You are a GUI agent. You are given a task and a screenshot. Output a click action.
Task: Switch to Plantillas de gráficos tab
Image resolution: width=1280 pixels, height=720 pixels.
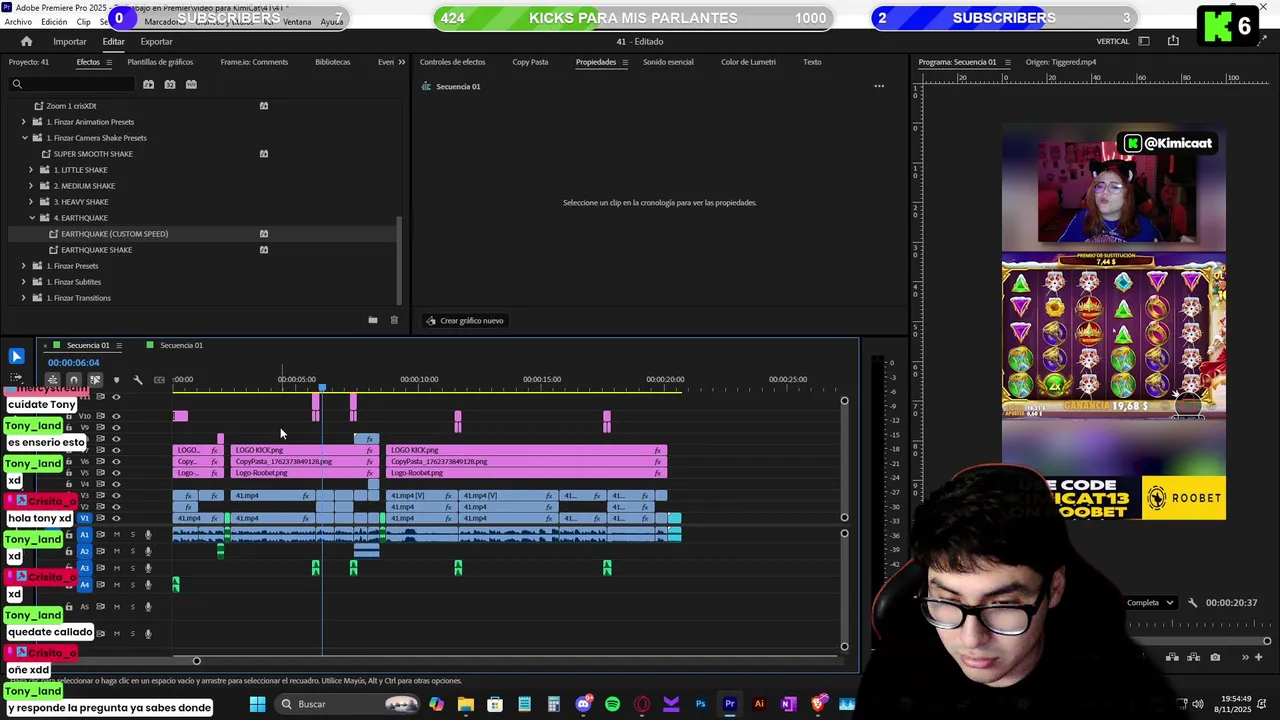[x=160, y=62]
